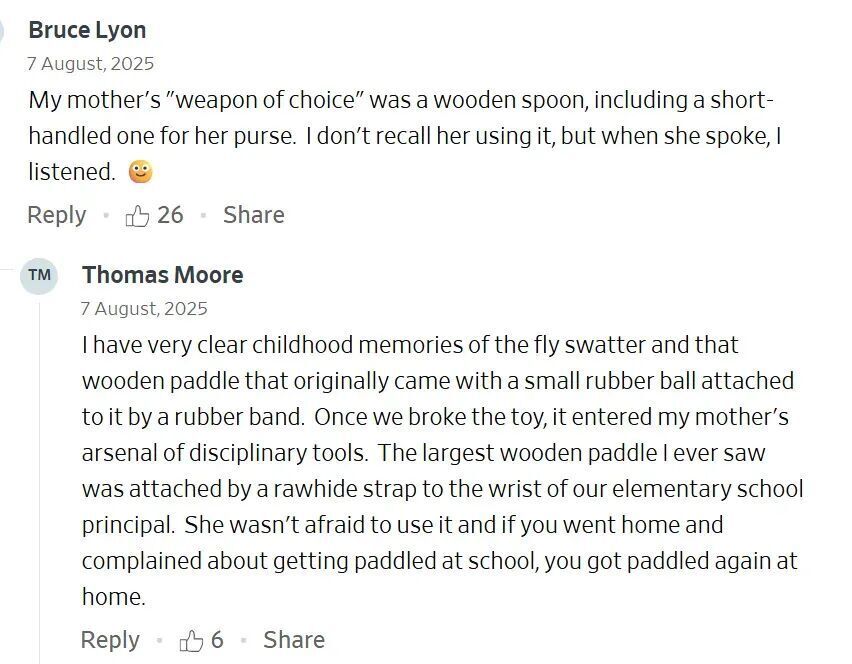
Task: Click the date under Bruce Lyon's name
Action: 91,64
